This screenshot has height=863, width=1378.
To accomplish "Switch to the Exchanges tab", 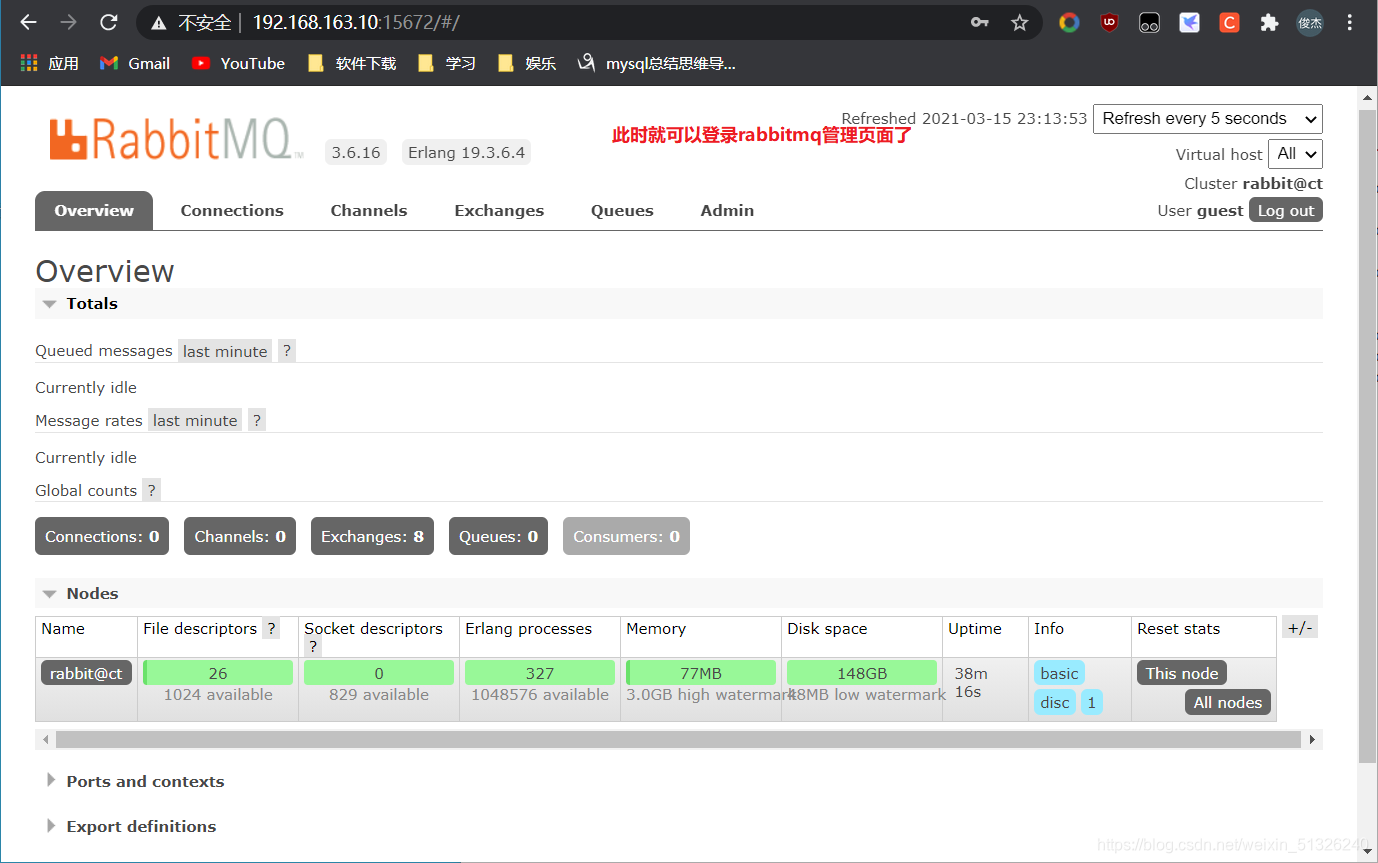I will tap(499, 211).
